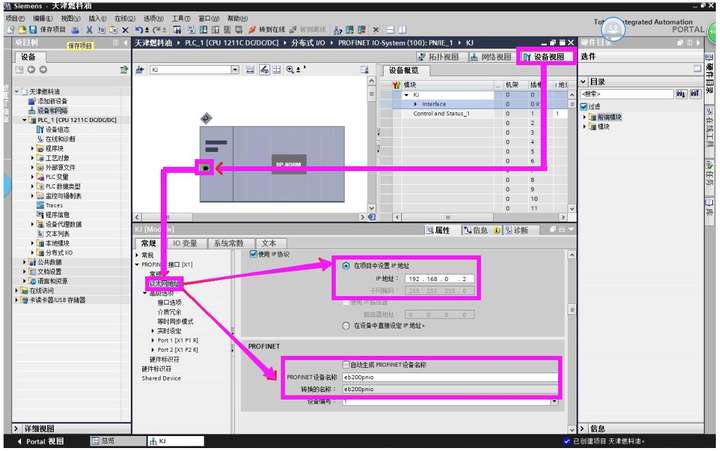
Task: Switch to the Texts (文本) tab
Action: [x=269, y=243]
